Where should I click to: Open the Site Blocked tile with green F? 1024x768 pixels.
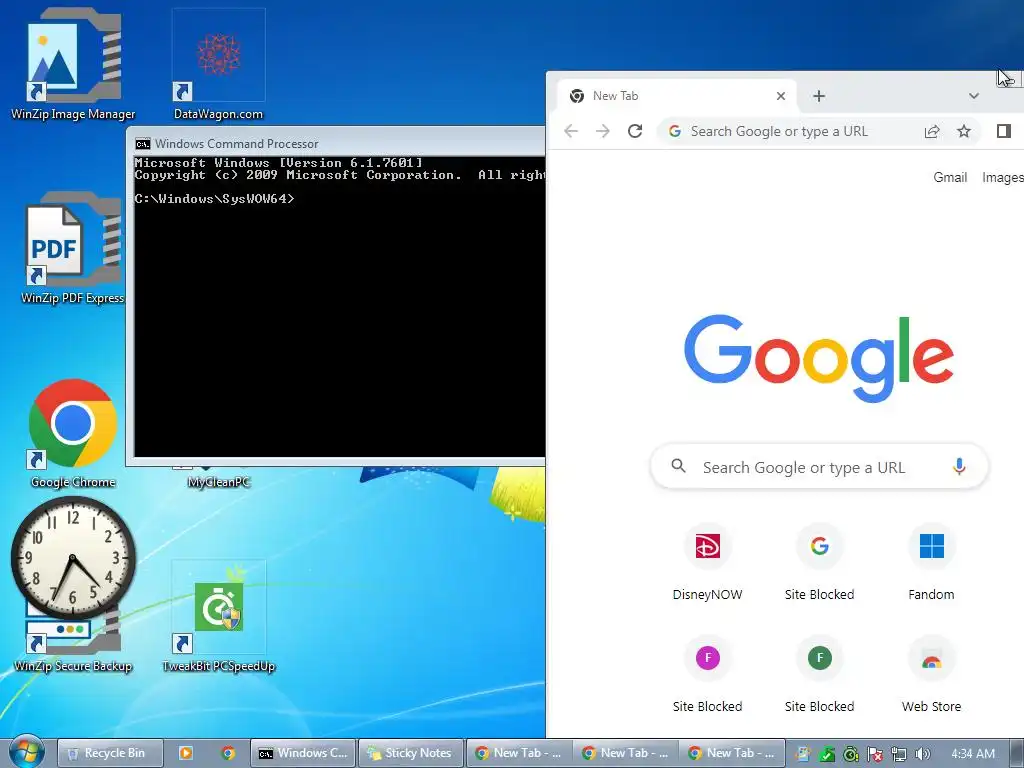click(x=819, y=675)
